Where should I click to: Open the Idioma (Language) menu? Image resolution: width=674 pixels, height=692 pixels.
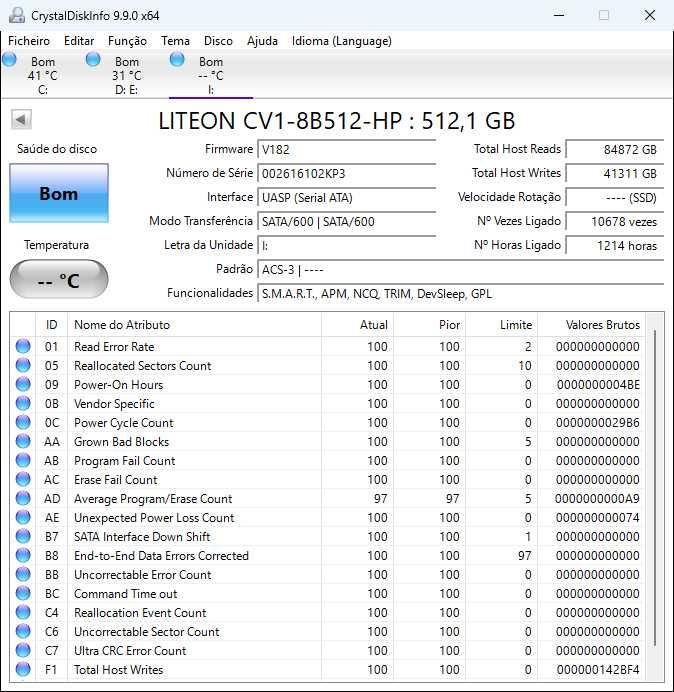coord(342,41)
